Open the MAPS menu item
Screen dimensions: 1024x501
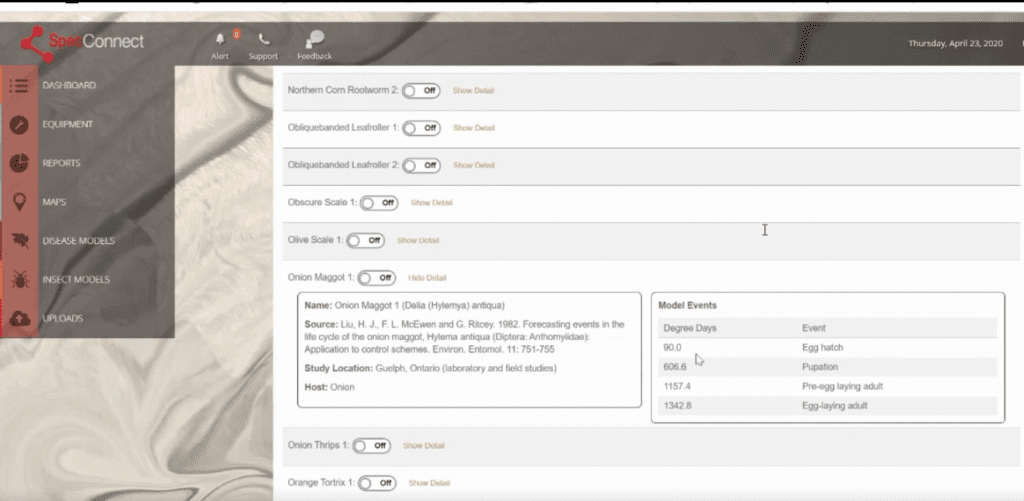click(54, 202)
